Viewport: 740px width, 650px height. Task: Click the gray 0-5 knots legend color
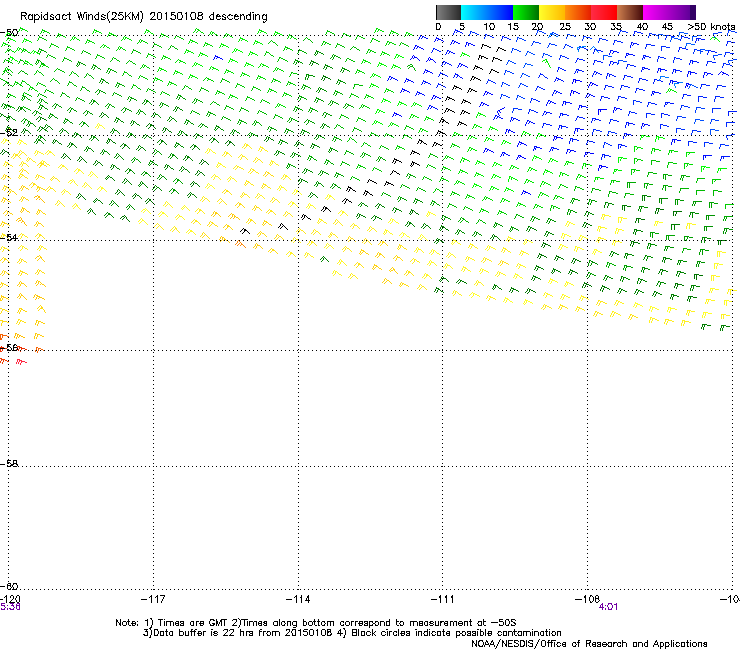(x=448, y=12)
